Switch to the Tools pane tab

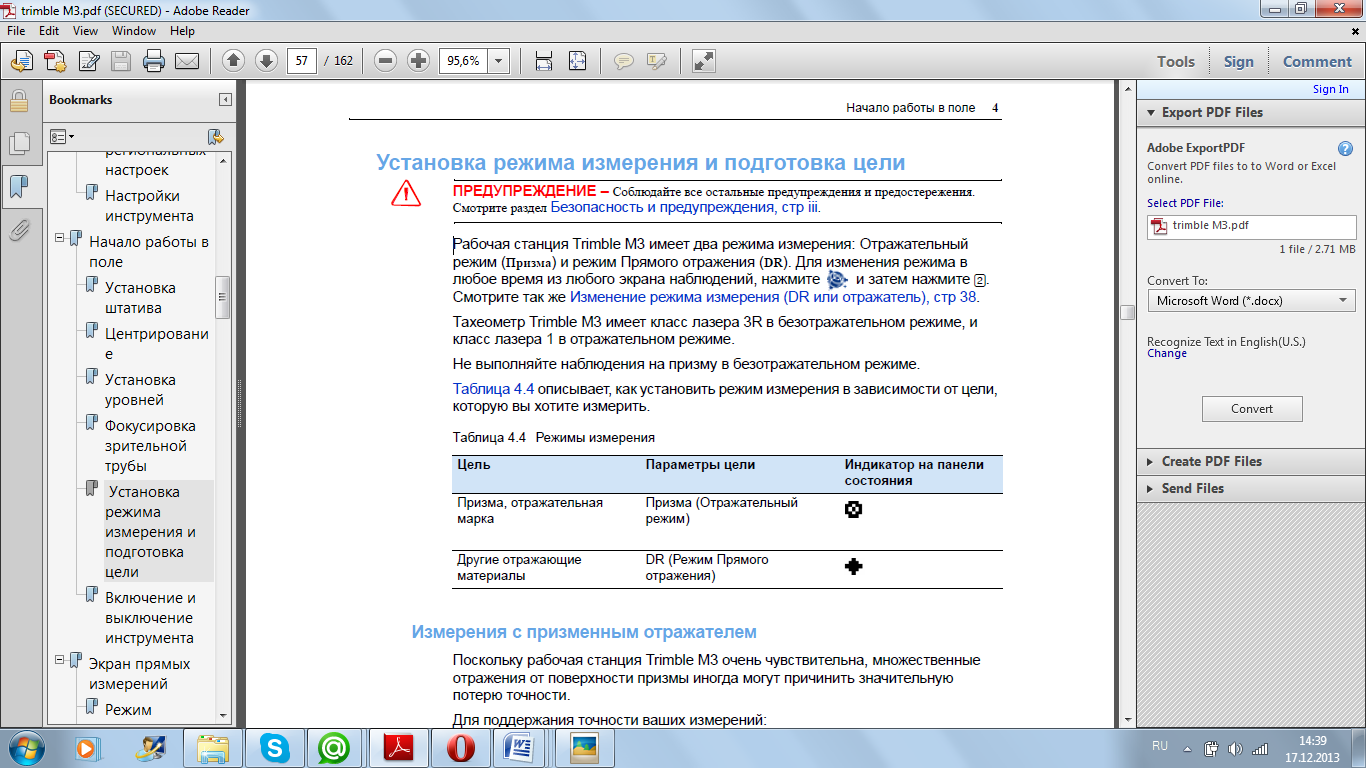tap(1176, 61)
